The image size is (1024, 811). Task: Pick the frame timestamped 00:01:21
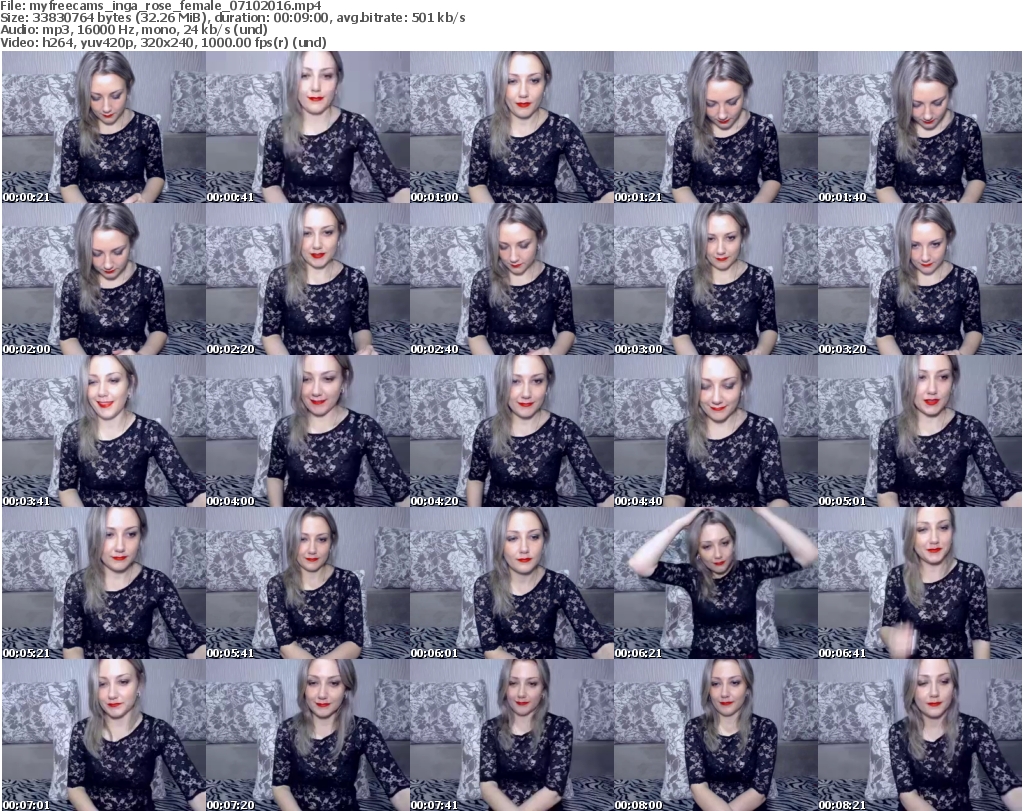click(x=715, y=127)
